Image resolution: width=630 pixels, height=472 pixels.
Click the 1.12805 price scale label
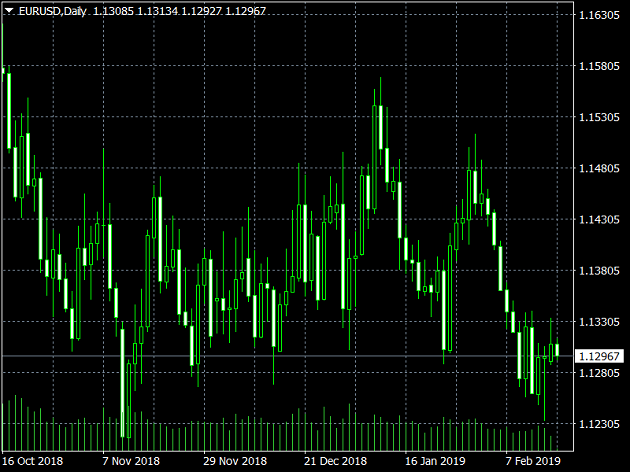click(x=599, y=373)
